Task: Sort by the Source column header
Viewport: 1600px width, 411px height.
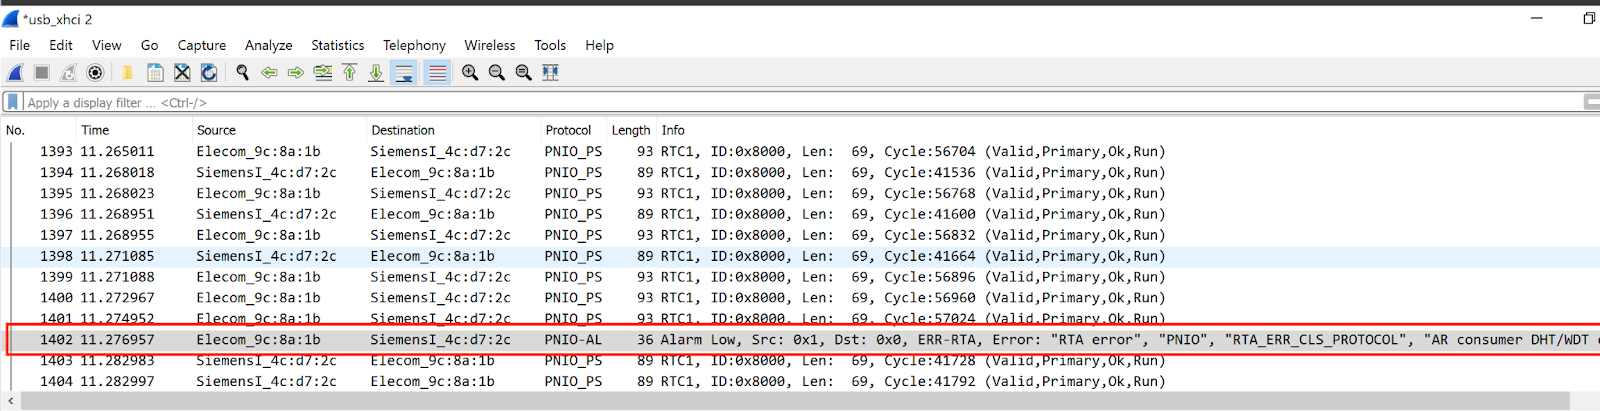Action: point(279,130)
